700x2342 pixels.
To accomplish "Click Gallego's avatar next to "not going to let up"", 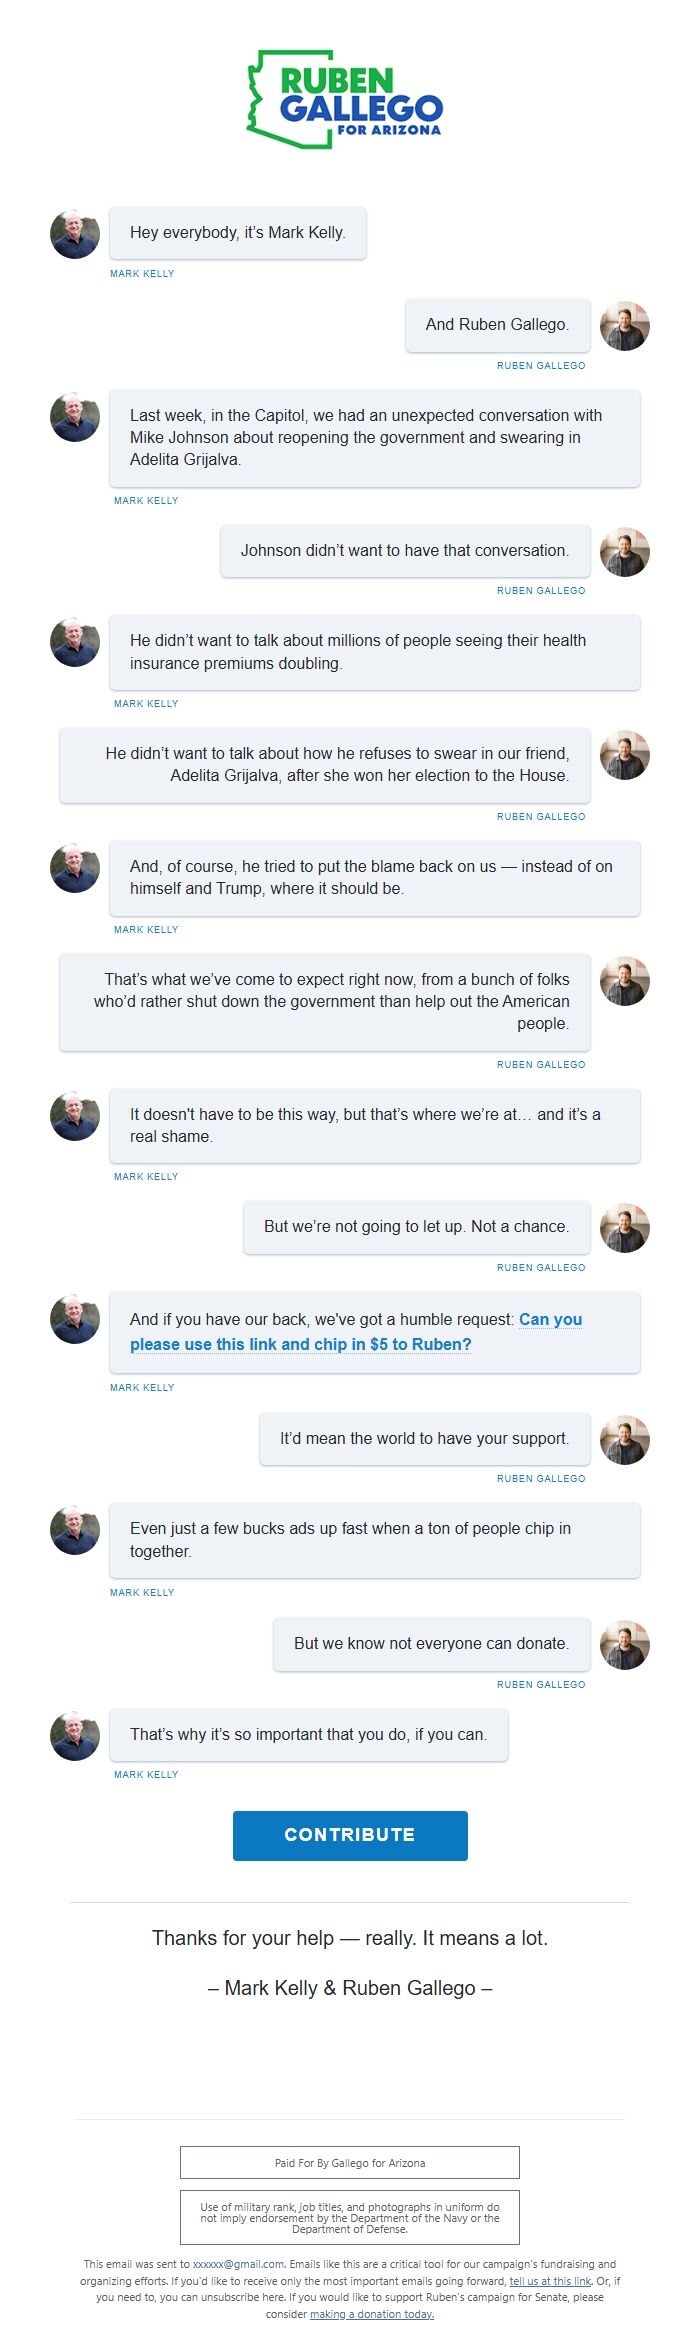I will 625,1228.
